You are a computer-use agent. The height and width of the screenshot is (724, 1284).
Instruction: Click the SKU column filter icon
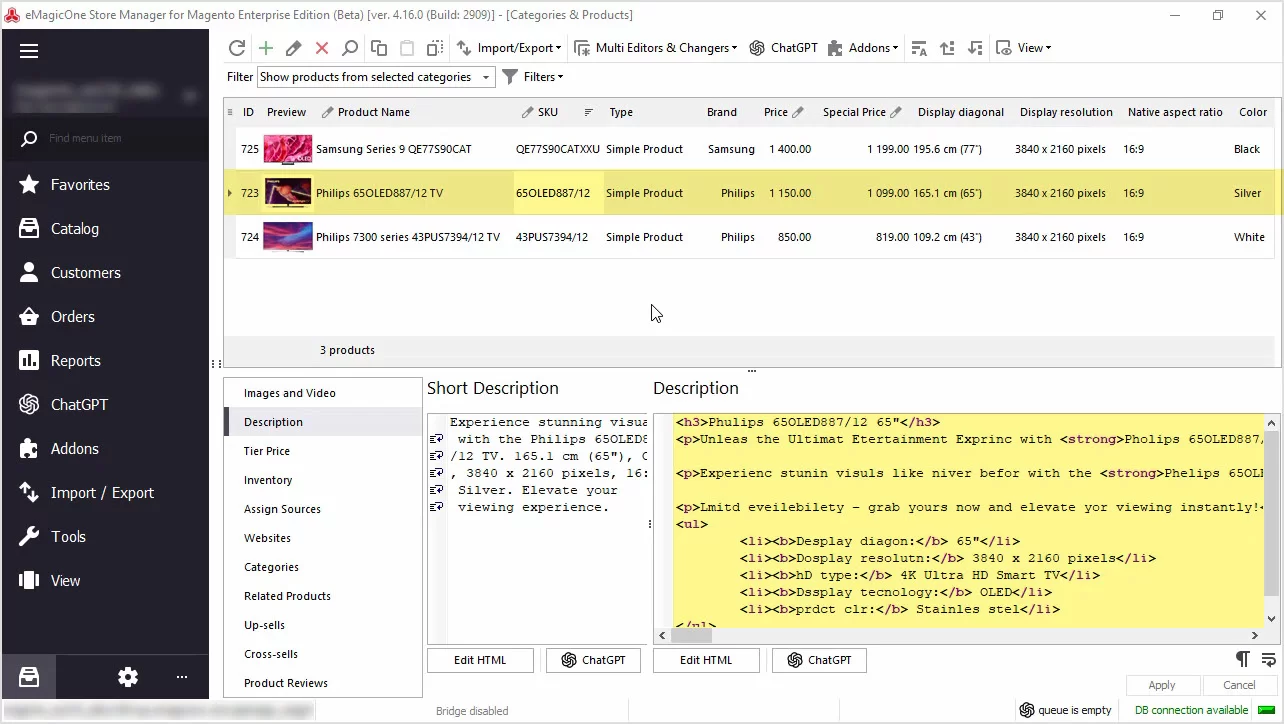tap(588, 112)
